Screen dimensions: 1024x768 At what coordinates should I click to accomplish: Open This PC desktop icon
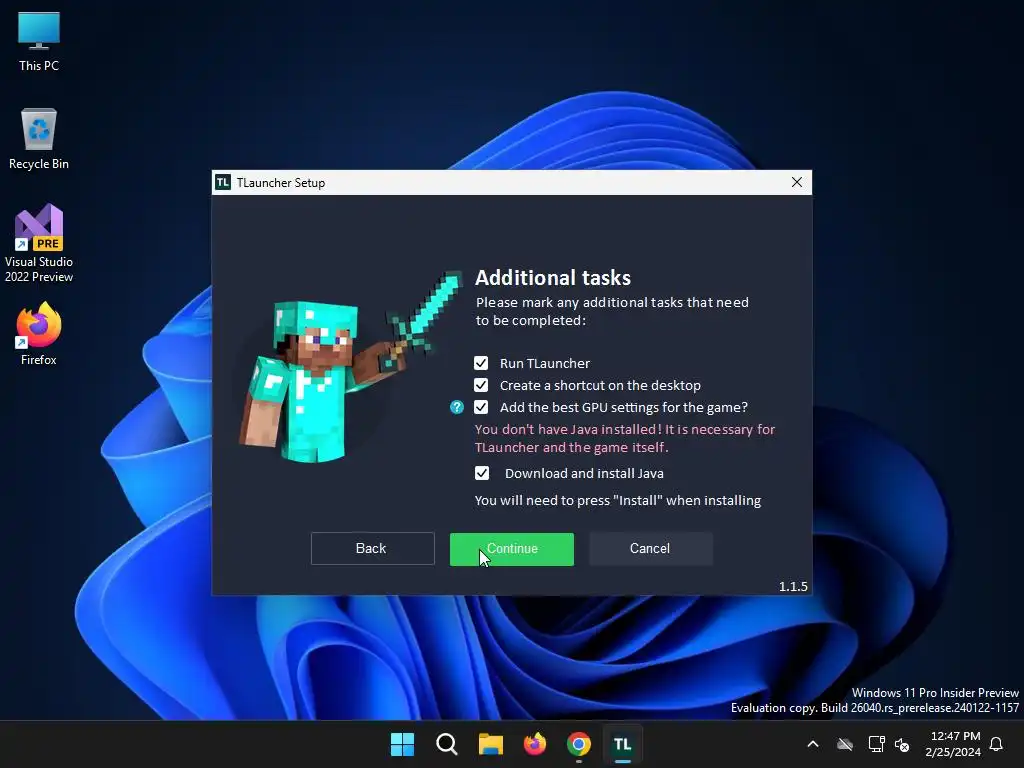pos(39,41)
